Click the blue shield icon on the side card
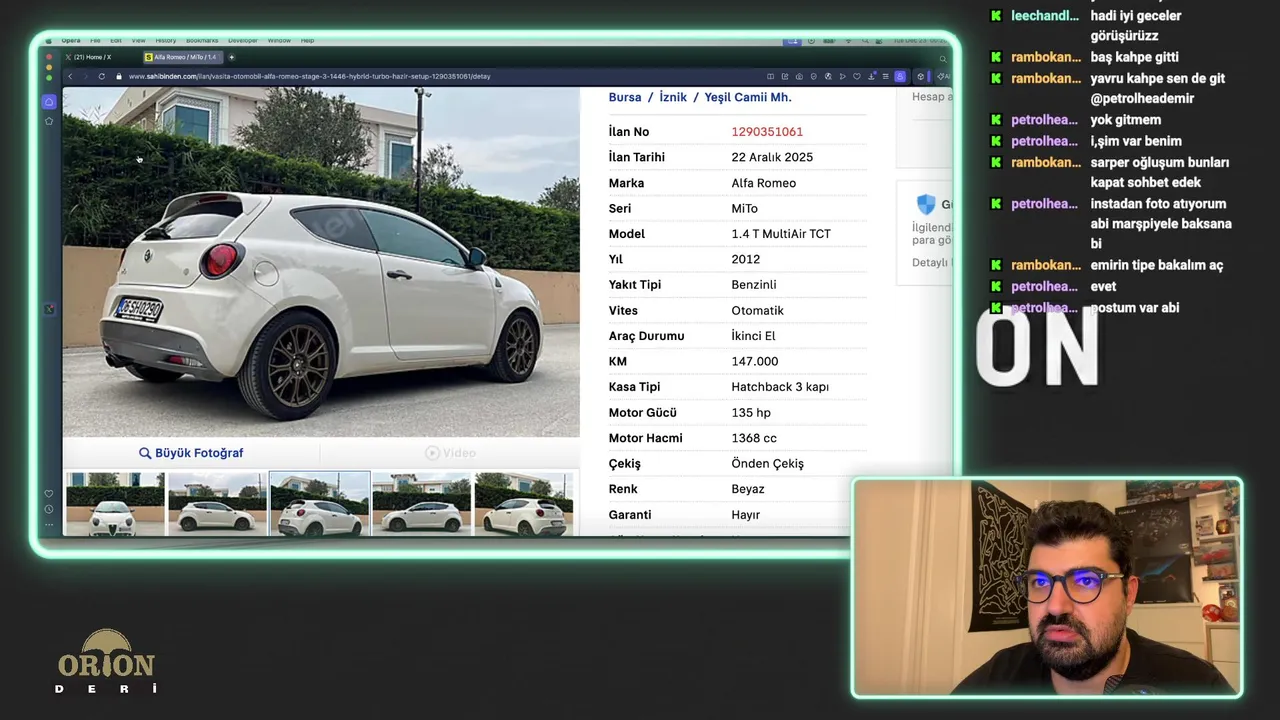Viewport: 1280px width, 720px height. tap(926, 204)
